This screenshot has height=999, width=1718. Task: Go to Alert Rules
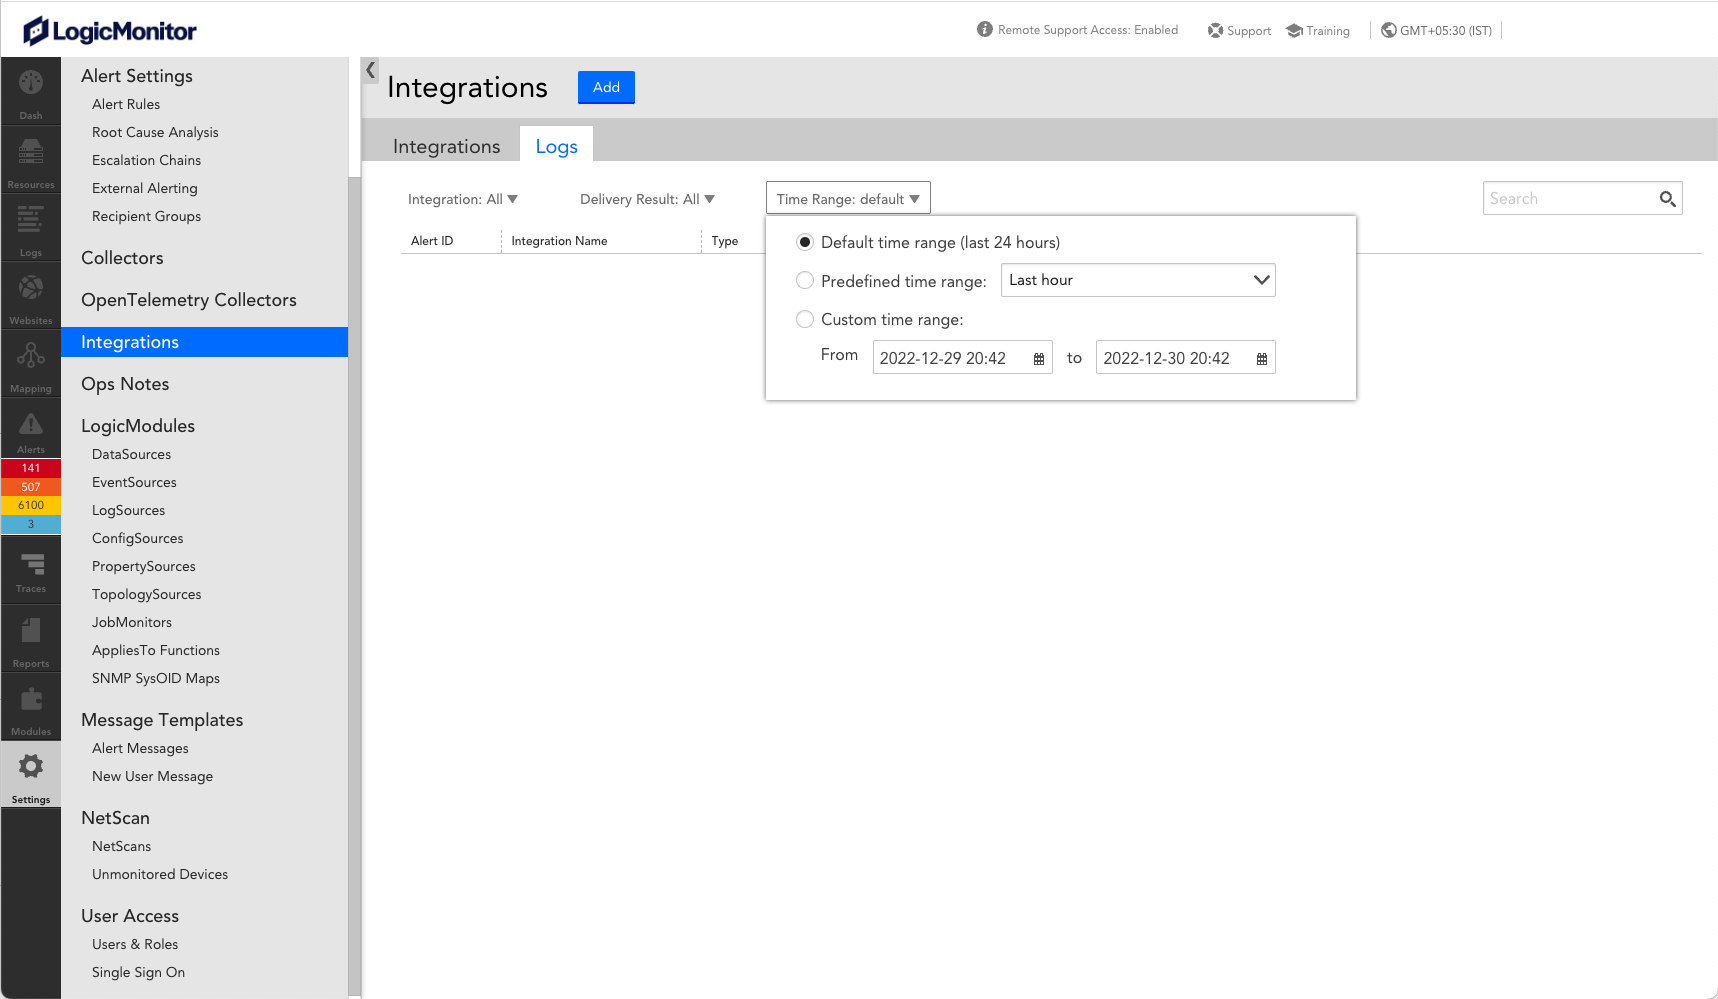[126, 104]
